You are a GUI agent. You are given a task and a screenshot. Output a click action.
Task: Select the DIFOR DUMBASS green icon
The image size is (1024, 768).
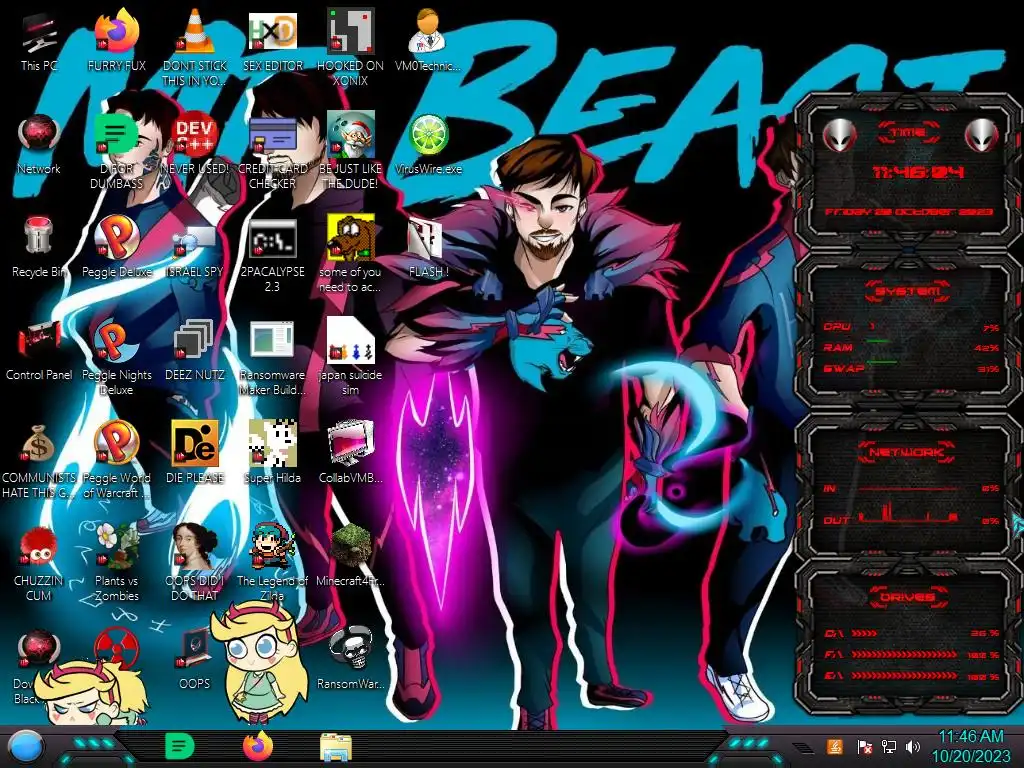pyautogui.click(x=116, y=152)
